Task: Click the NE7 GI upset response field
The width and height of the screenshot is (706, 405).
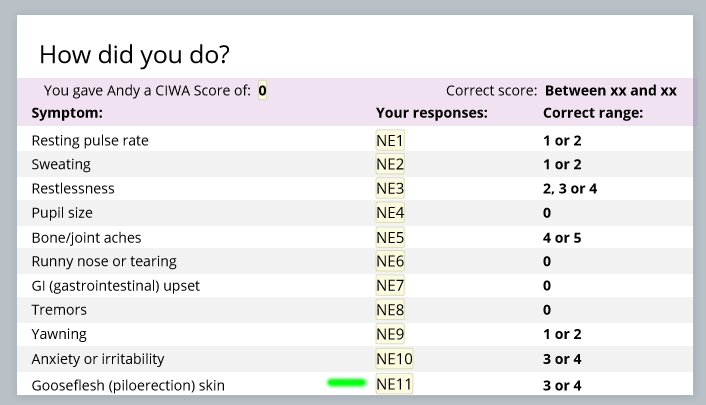Action: point(389,286)
